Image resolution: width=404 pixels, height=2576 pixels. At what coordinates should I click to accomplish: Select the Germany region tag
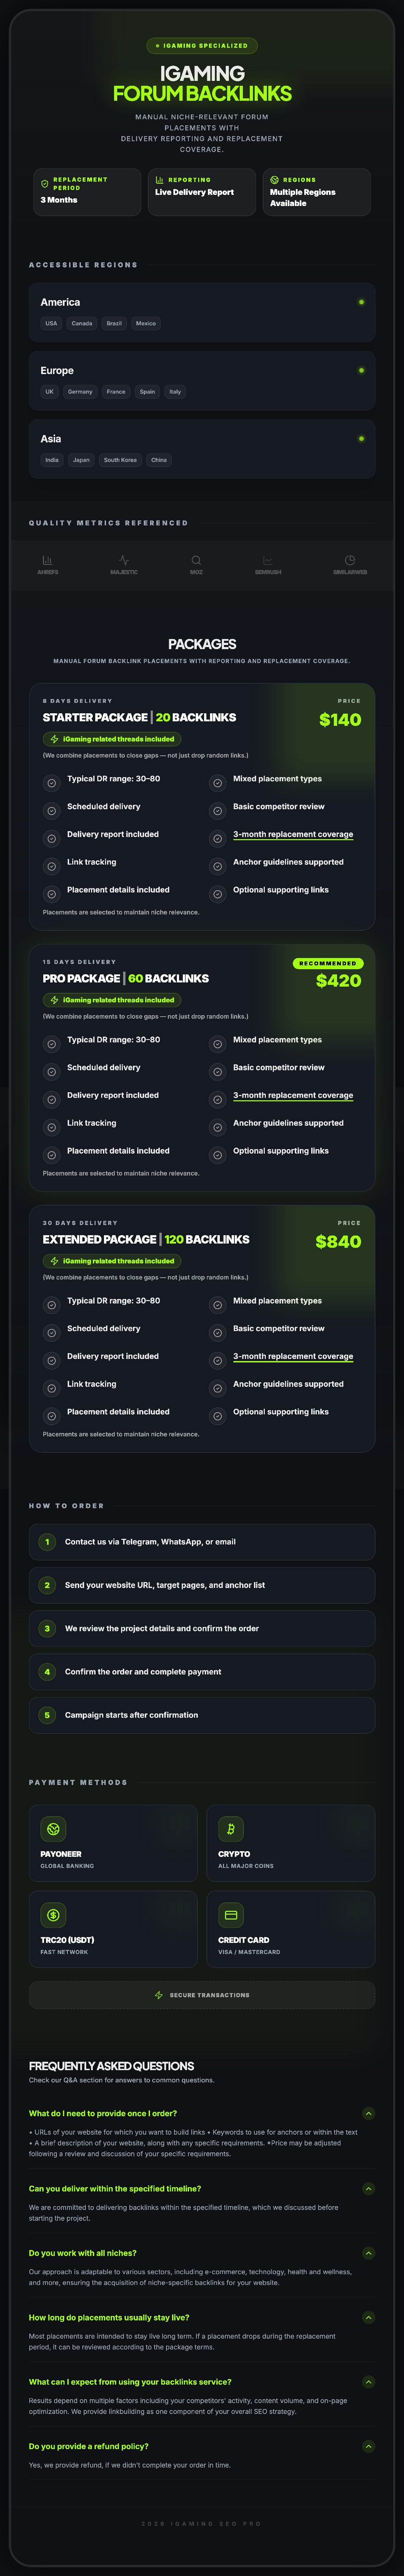(80, 392)
